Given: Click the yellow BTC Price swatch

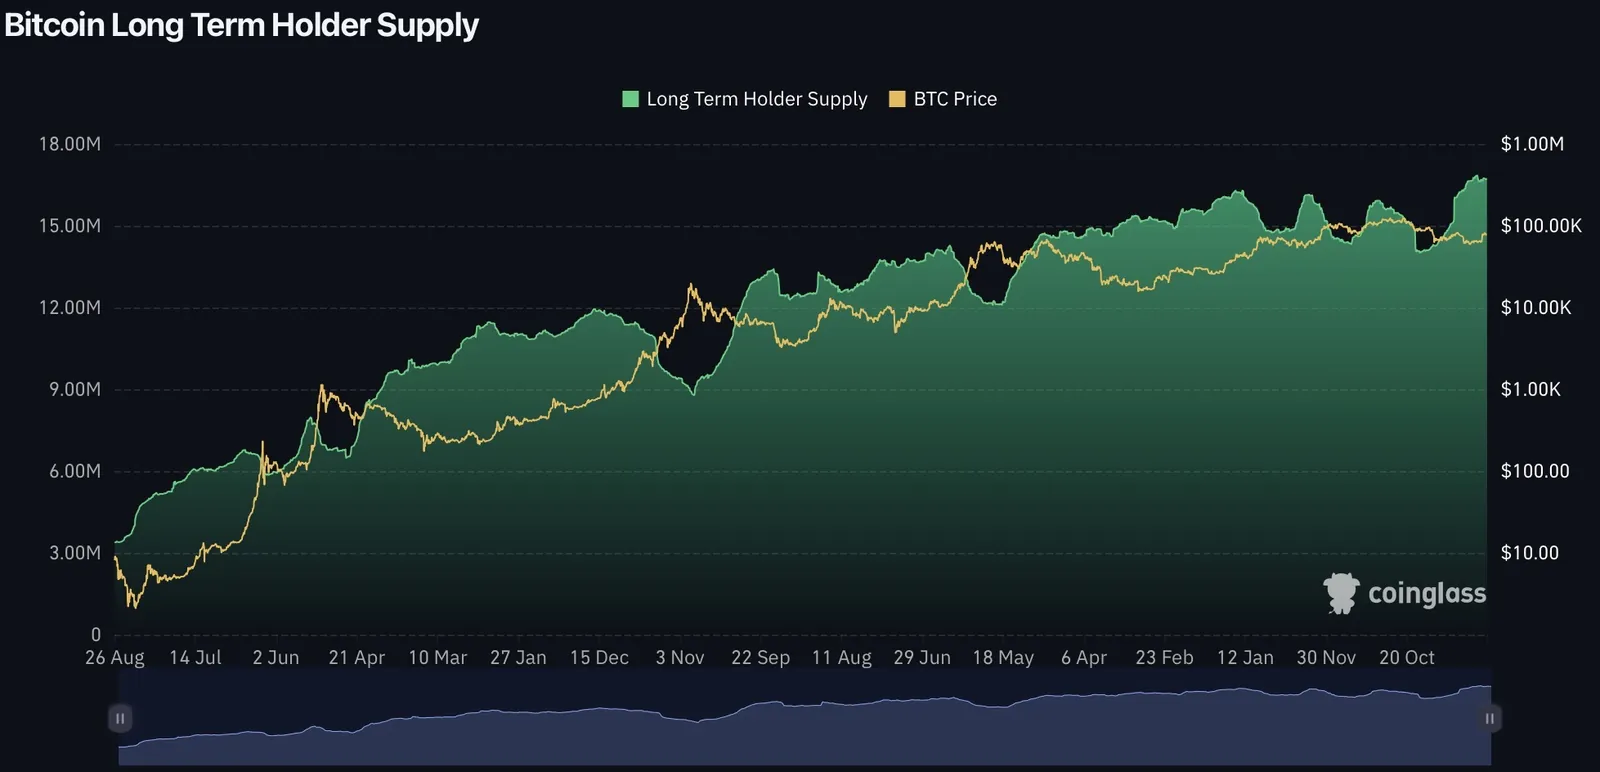Looking at the screenshot, I should (897, 99).
